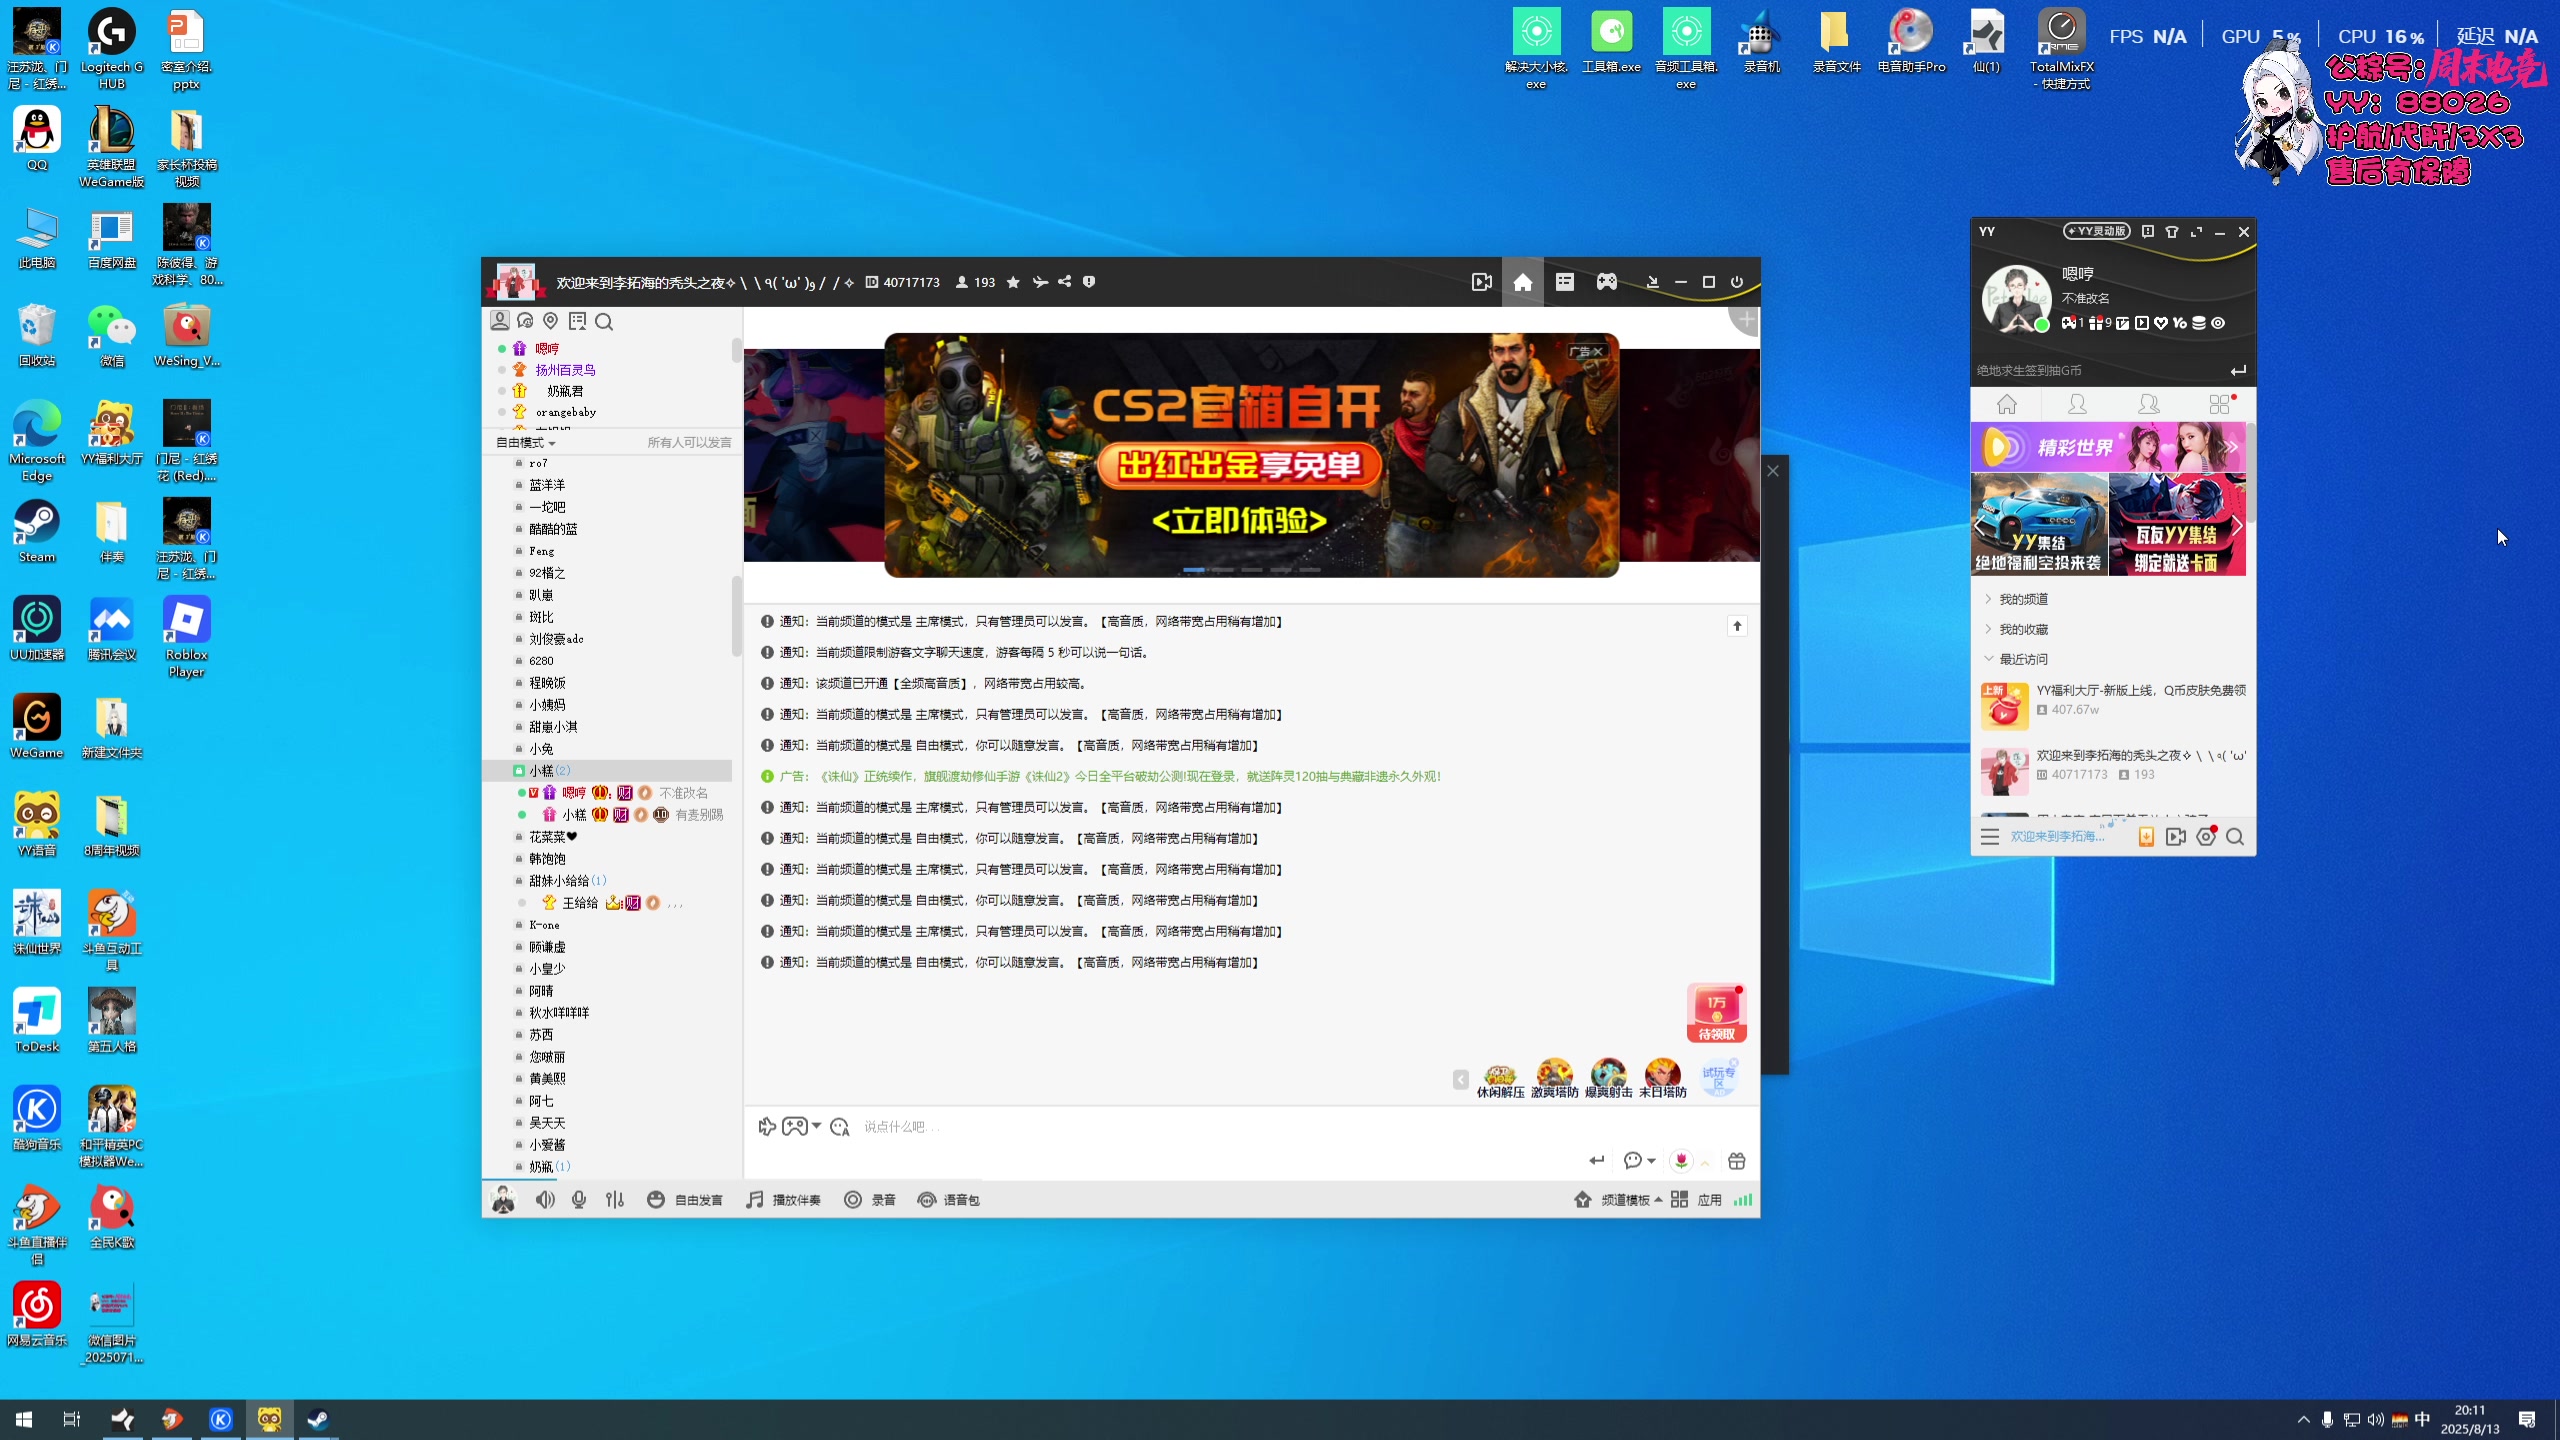Screen dimensions: 2560x1440
Task: Open the user list tab above channel members
Action: tap(500, 321)
